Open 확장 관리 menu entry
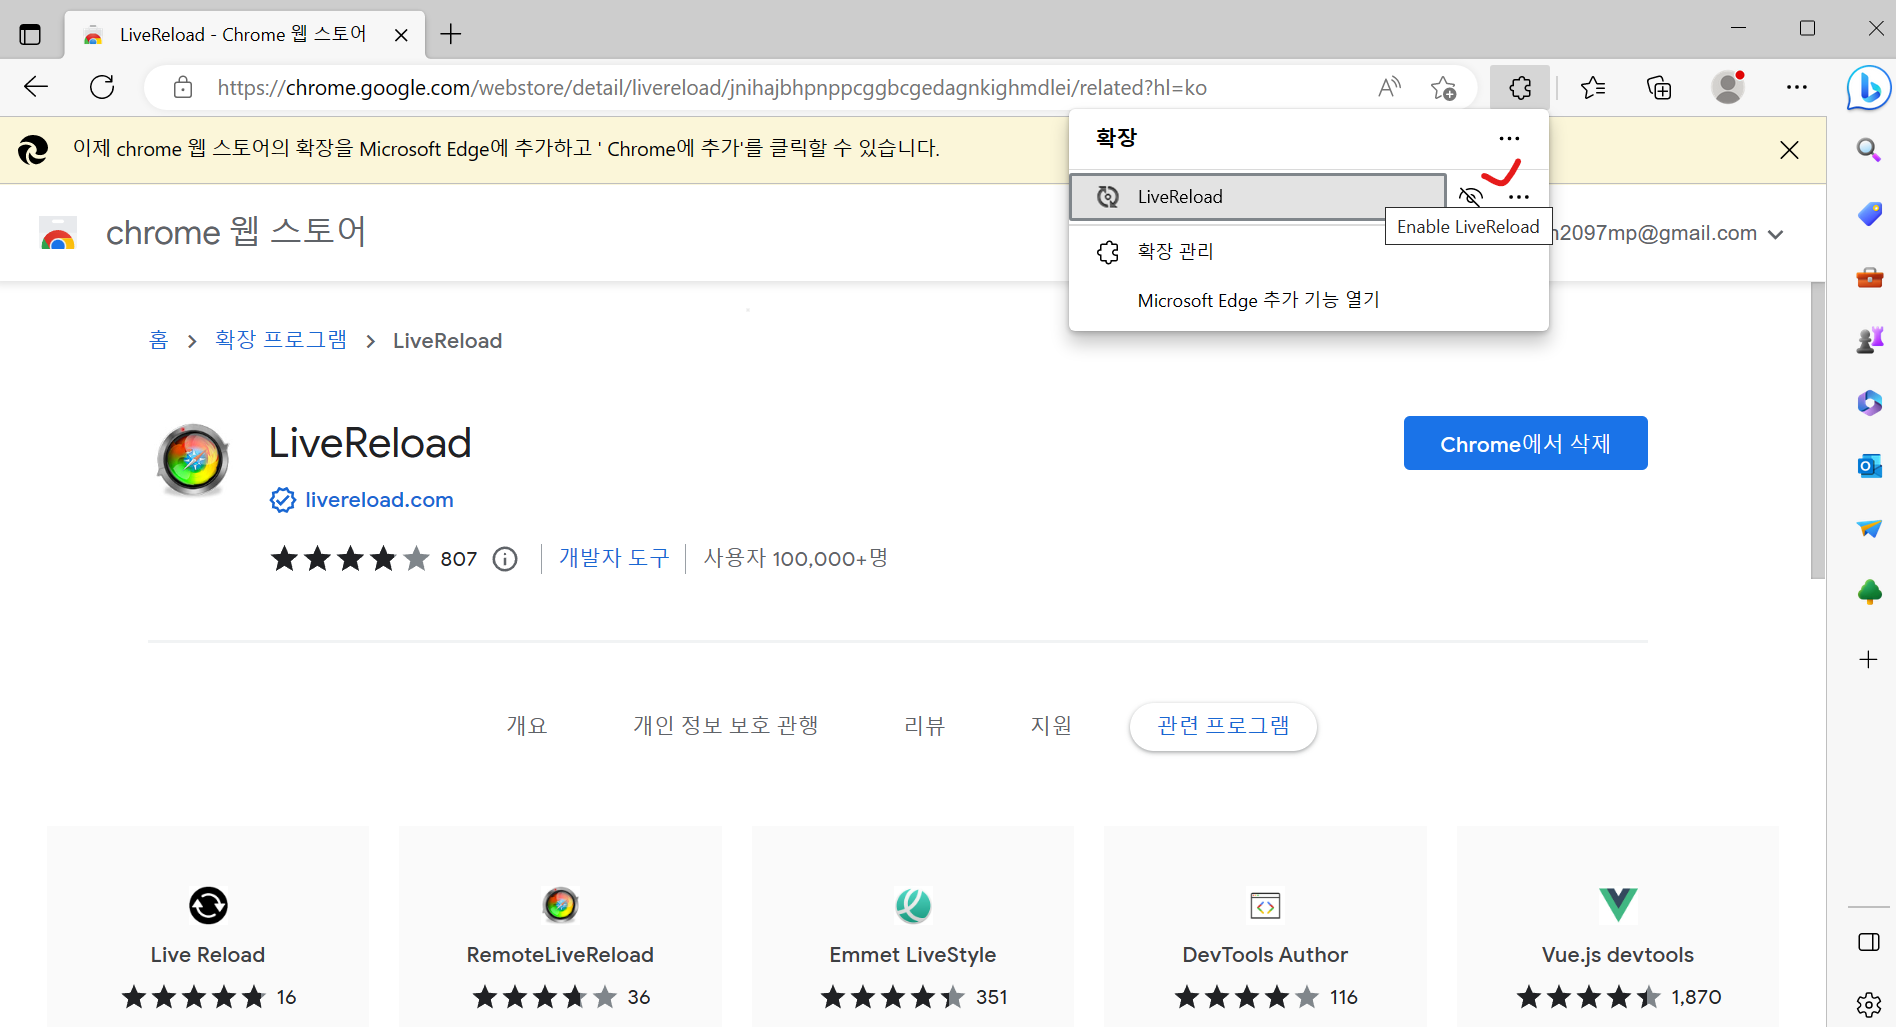Viewport: 1896px width, 1027px height. point(1309,251)
